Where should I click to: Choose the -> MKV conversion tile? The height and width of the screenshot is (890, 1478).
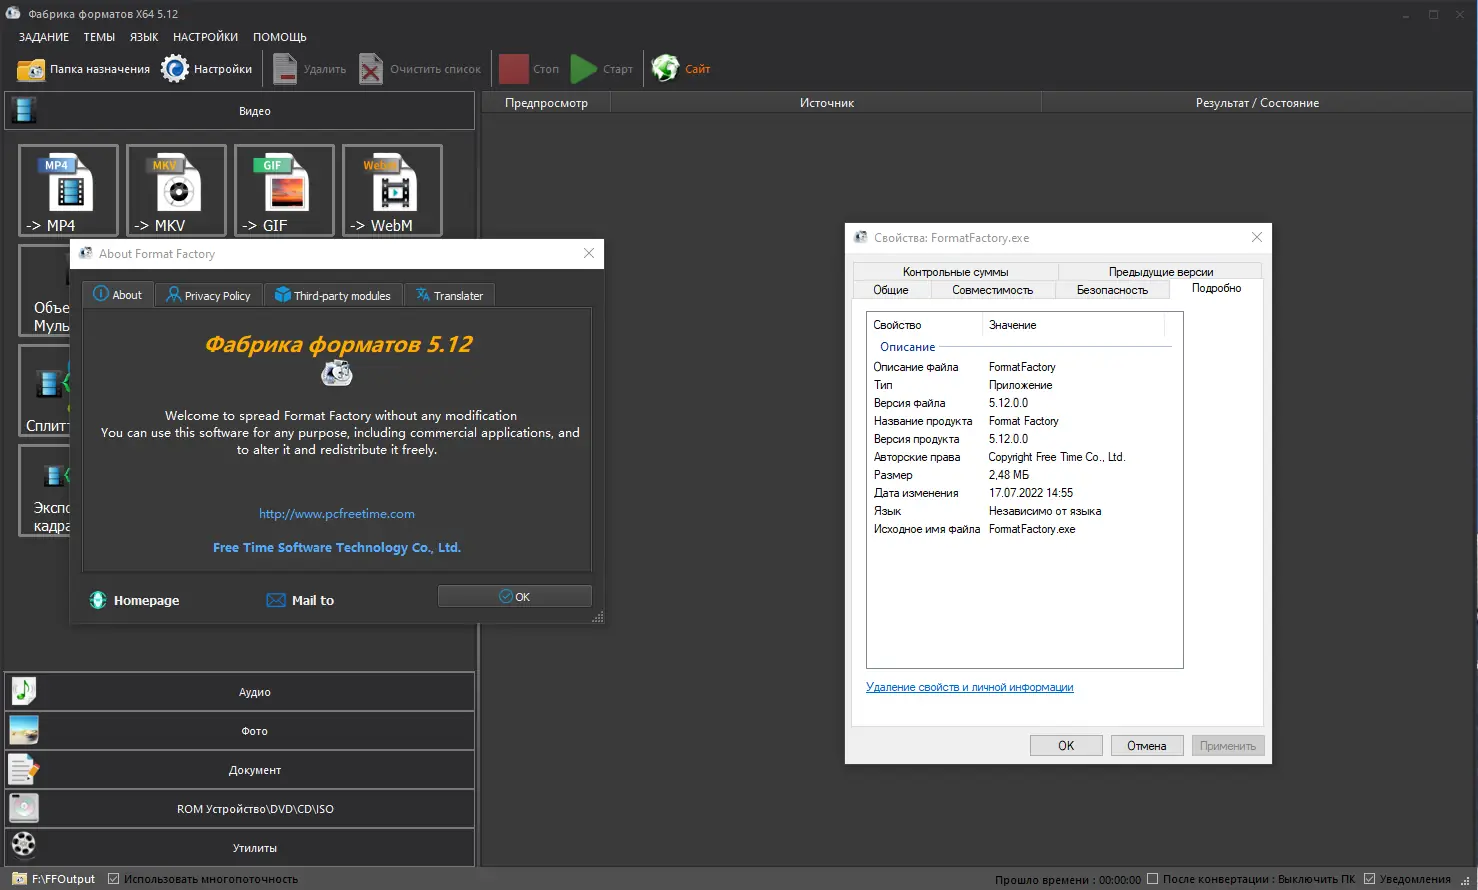(176, 190)
